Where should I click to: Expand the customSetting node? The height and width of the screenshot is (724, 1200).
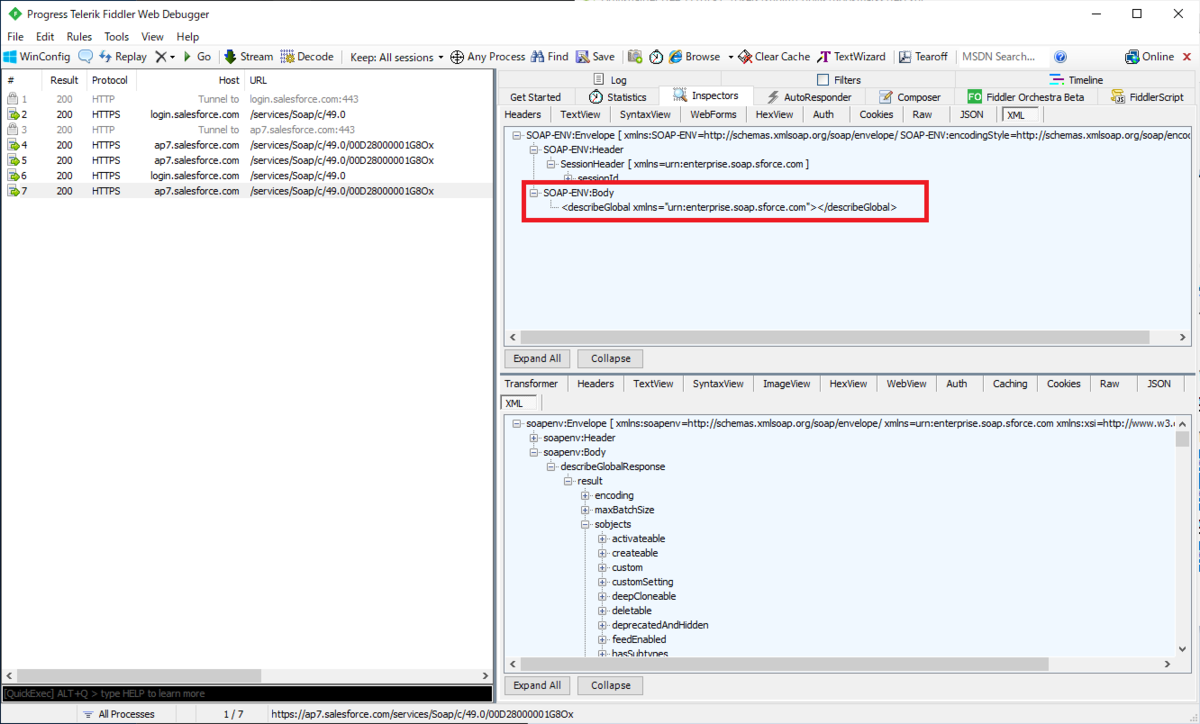tap(602, 582)
